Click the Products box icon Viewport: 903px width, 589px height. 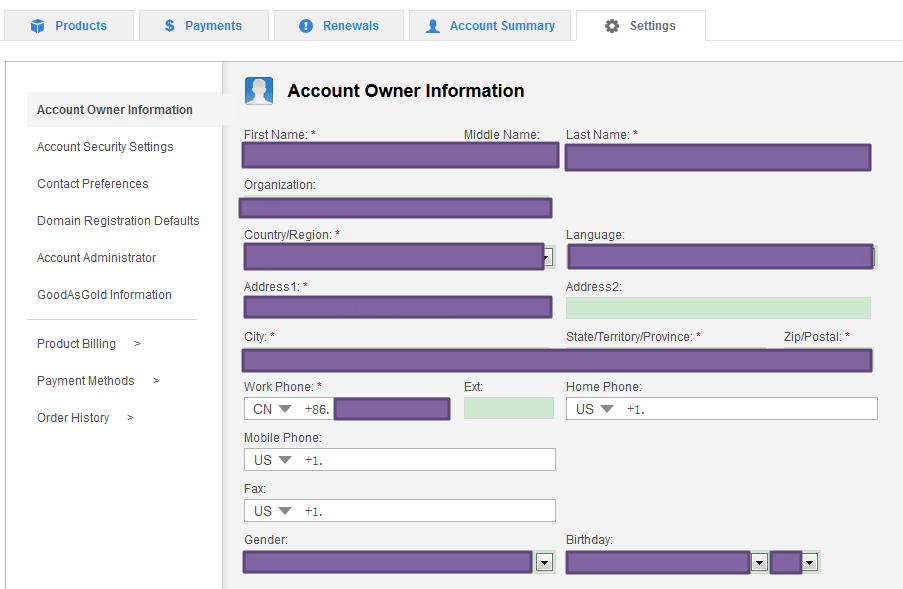(x=38, y=26)
